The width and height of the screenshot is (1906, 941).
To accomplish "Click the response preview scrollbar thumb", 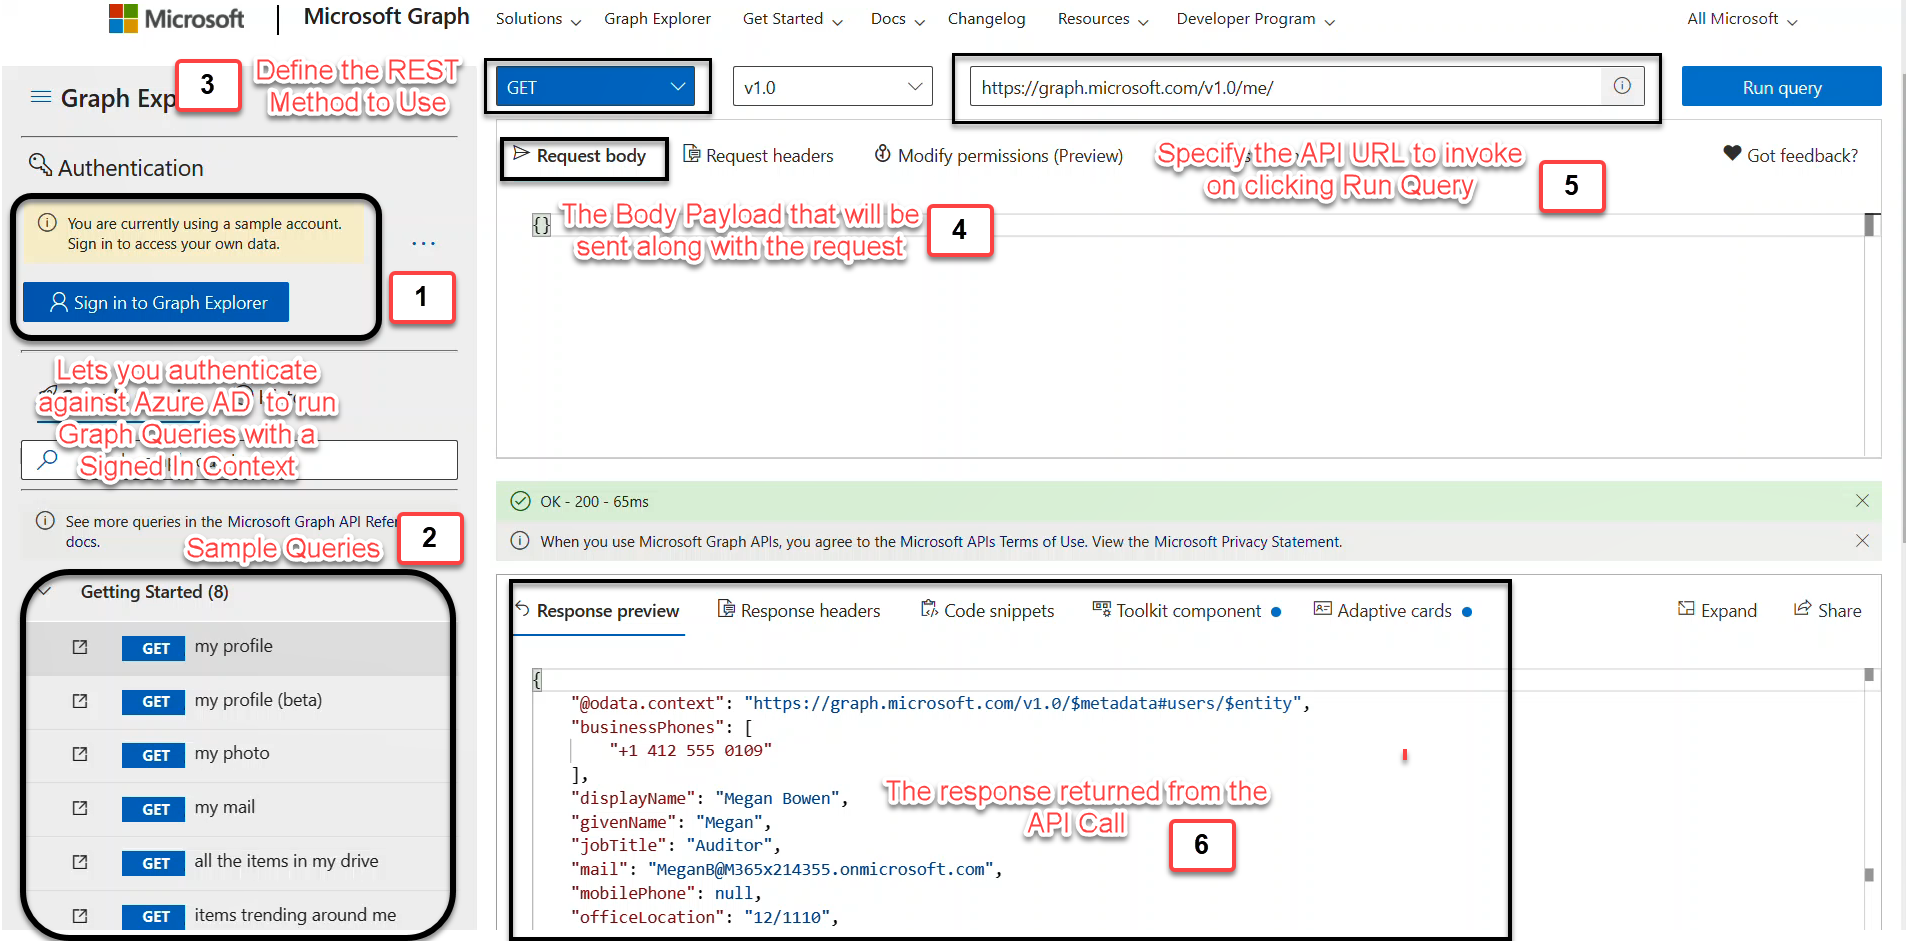I will coord(1869,675).
